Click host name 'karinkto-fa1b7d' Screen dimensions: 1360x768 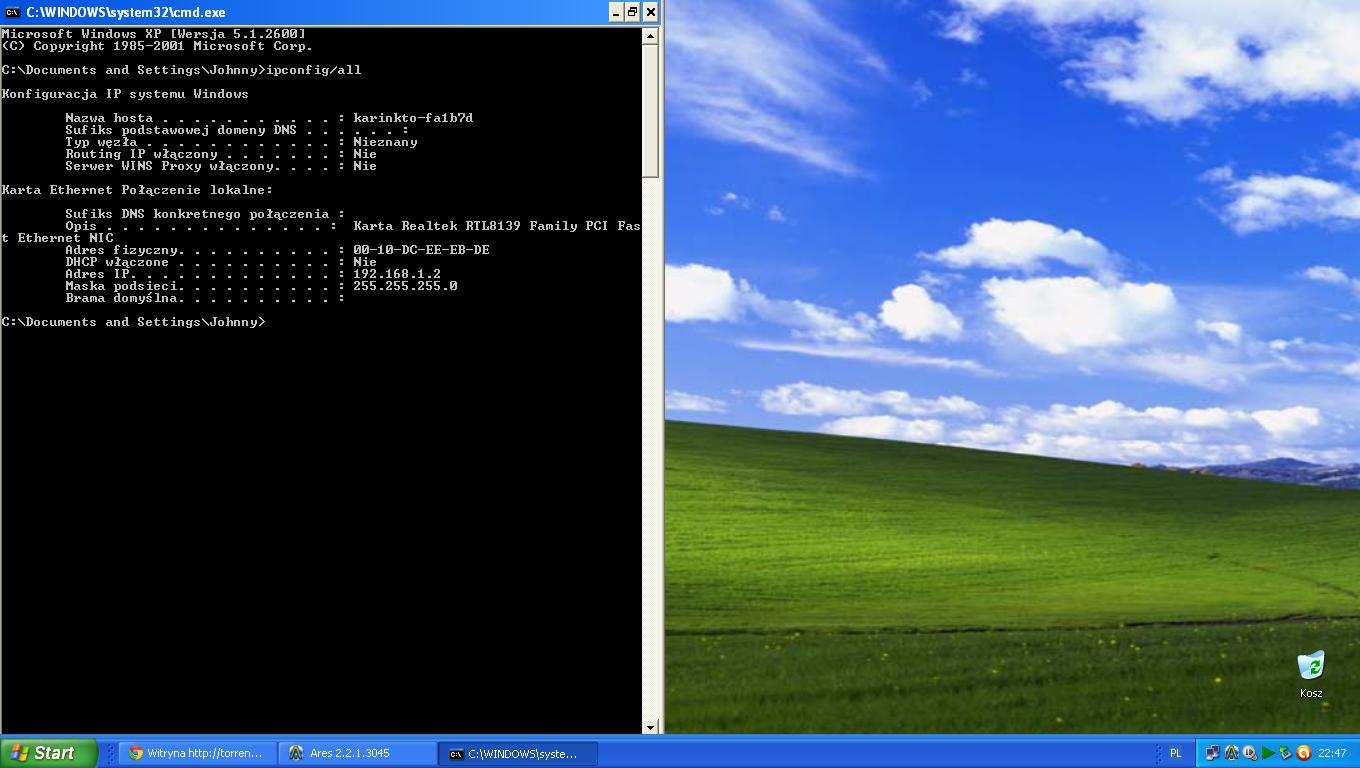[413, 118]
